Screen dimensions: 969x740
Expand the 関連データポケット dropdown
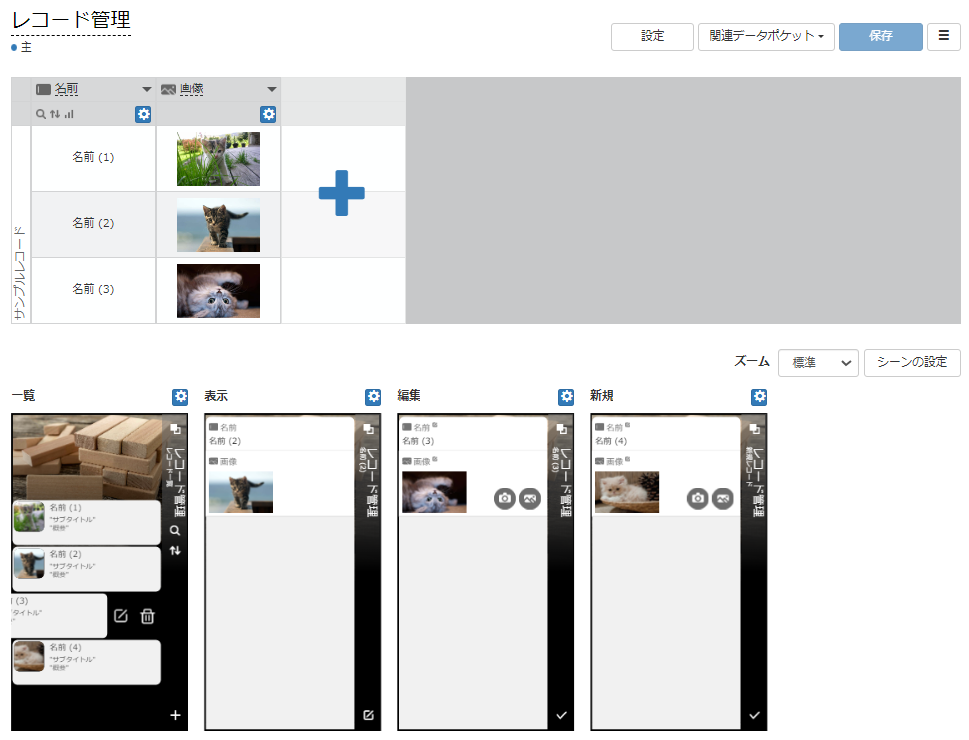(766, 36)
